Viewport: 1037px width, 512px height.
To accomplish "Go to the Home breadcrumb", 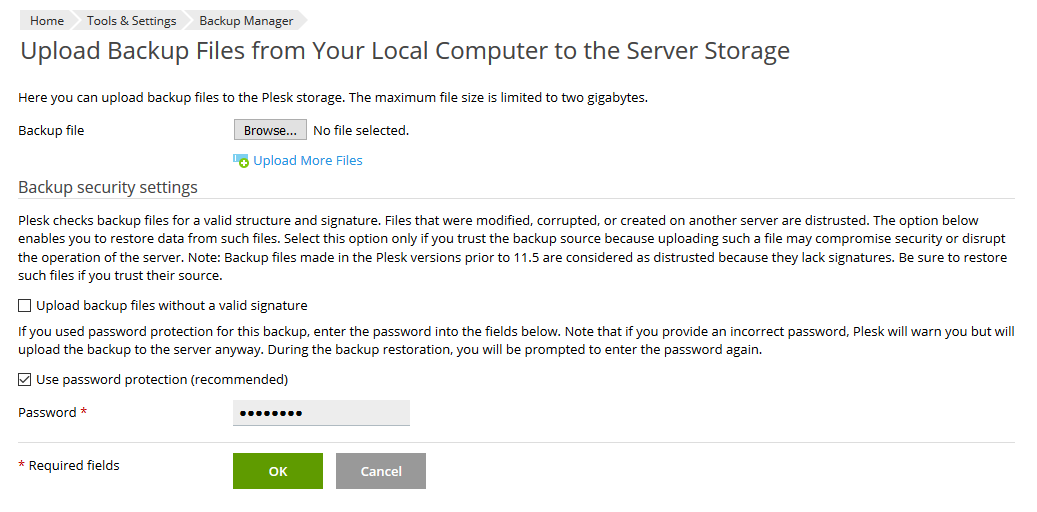I will click(47, 20).
